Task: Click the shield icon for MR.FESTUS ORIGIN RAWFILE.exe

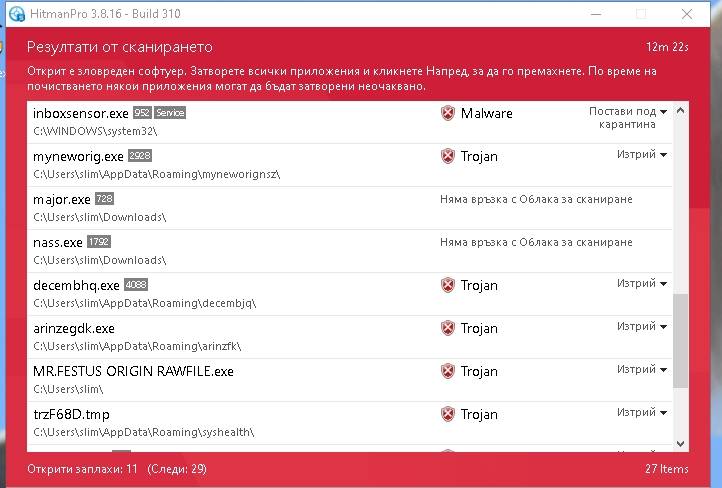Action: click(448, 371)
